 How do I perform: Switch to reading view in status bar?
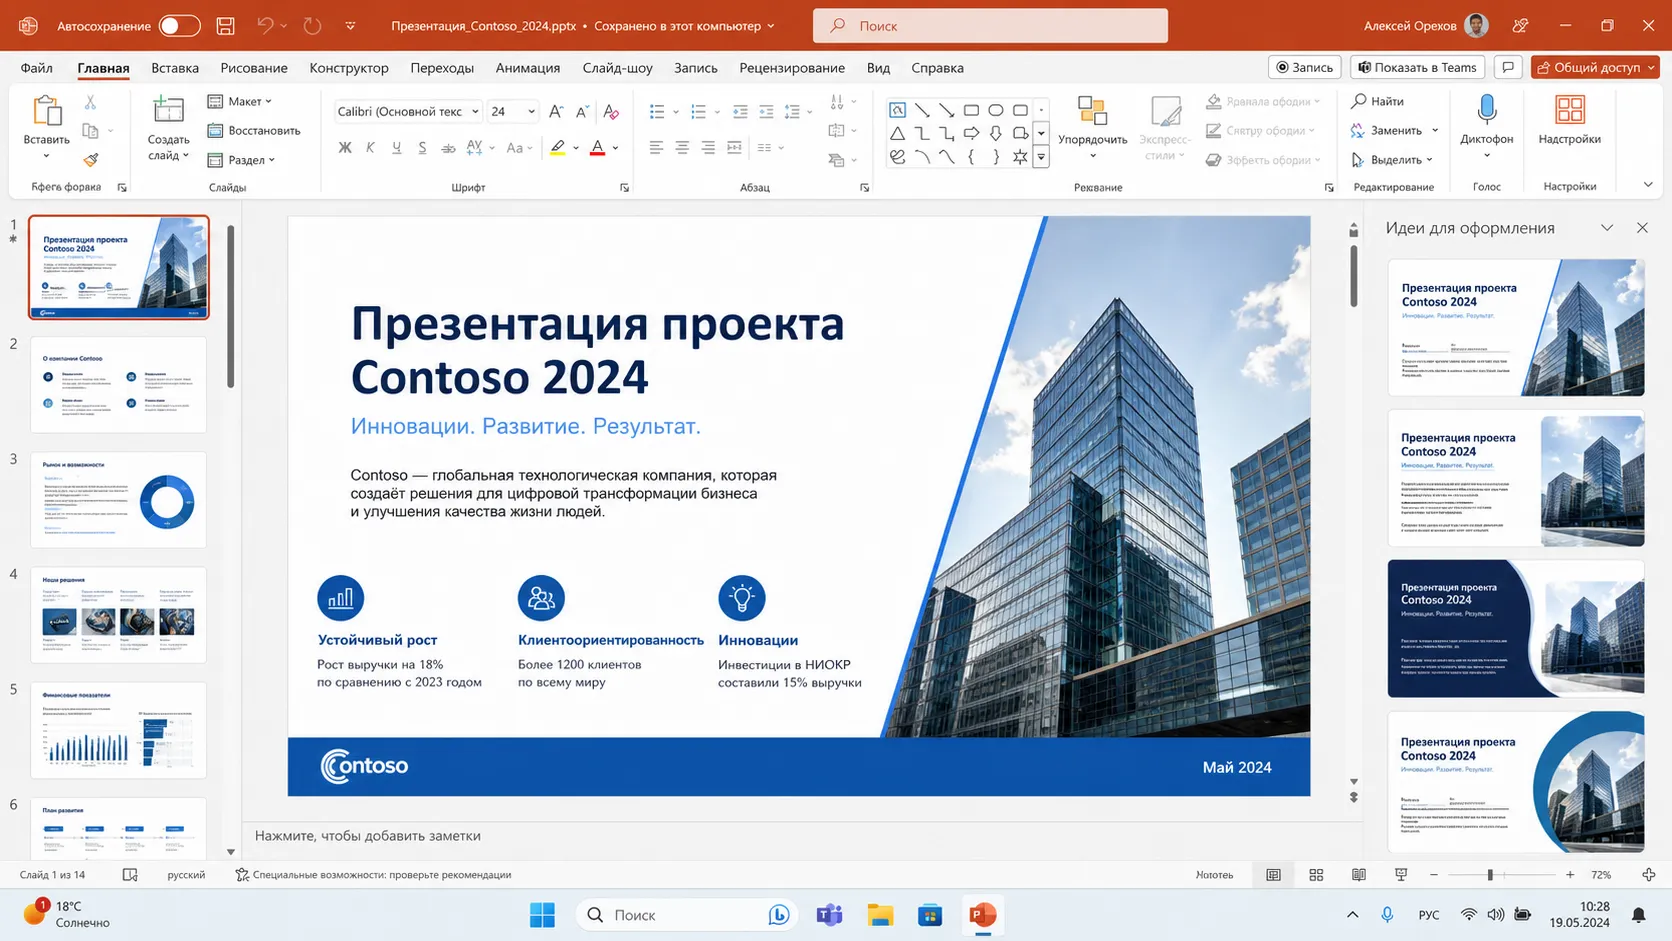pos(1359,875)
